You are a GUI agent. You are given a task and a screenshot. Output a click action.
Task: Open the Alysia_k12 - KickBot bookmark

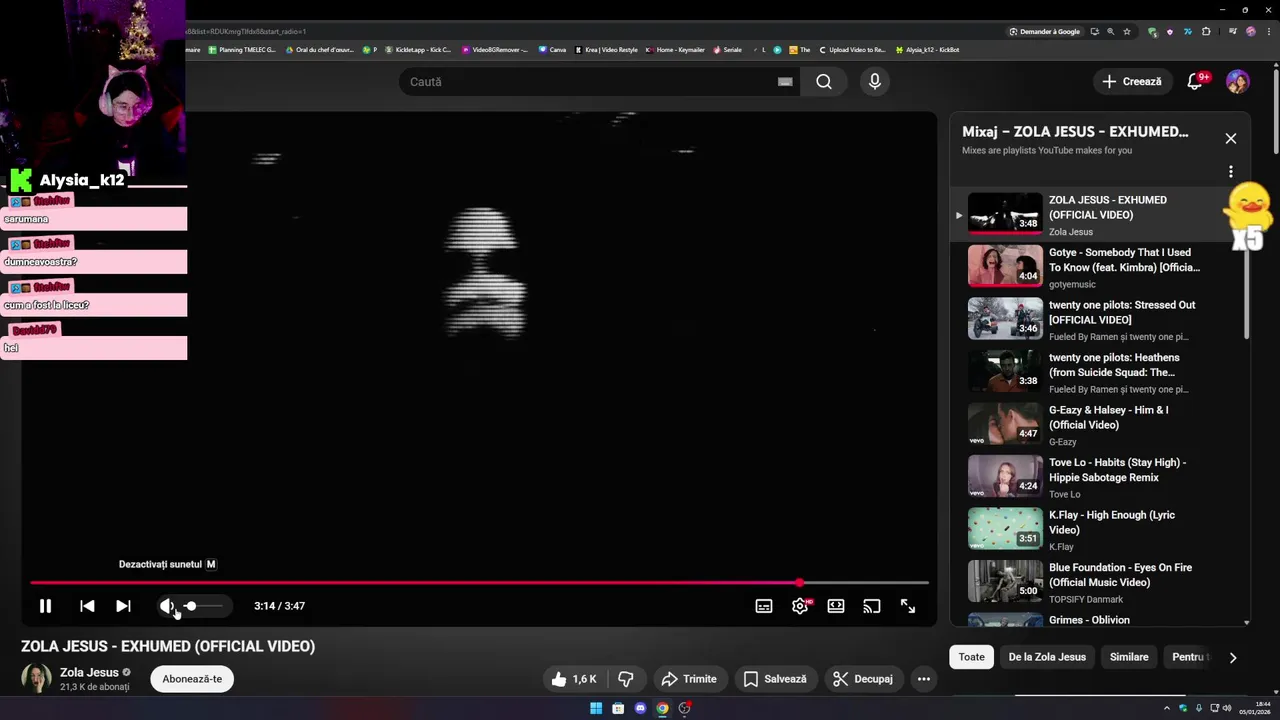tap(927, 50)
